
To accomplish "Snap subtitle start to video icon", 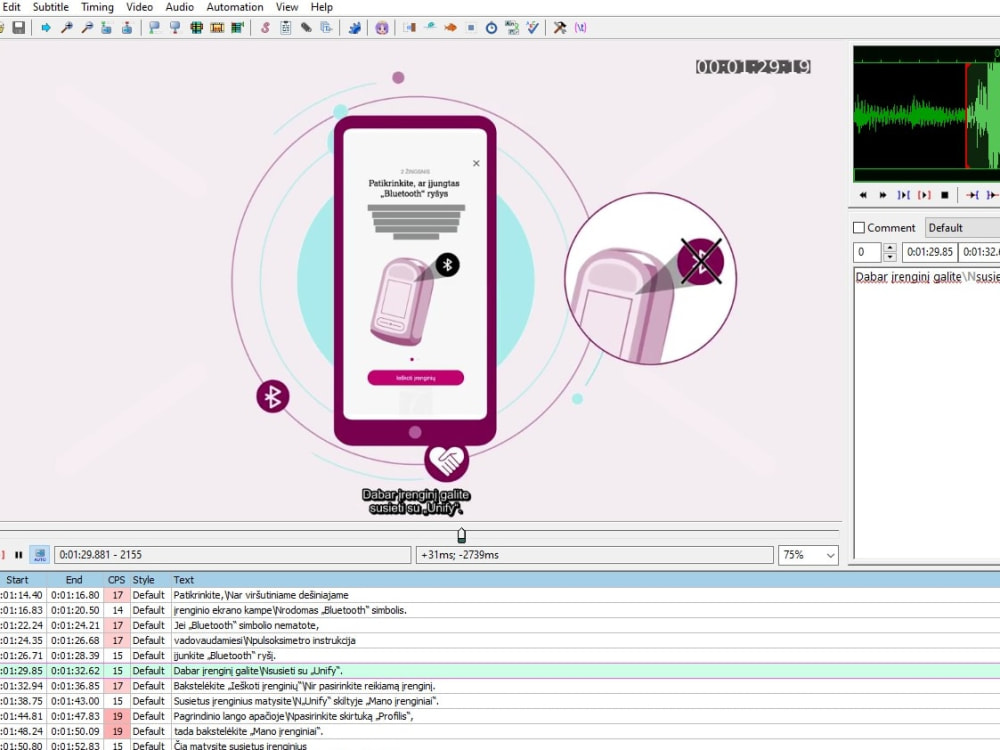I will [154, 27].
